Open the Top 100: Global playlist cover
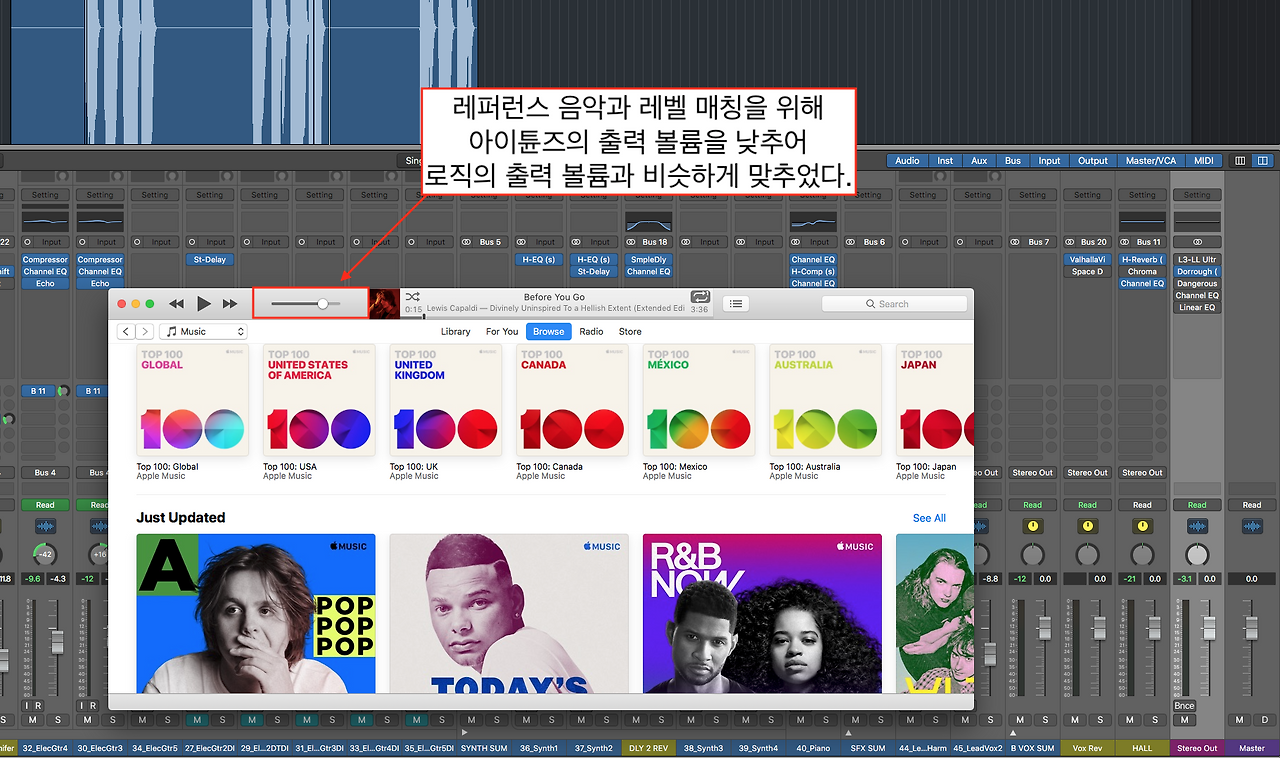 [x=192, y=400]
